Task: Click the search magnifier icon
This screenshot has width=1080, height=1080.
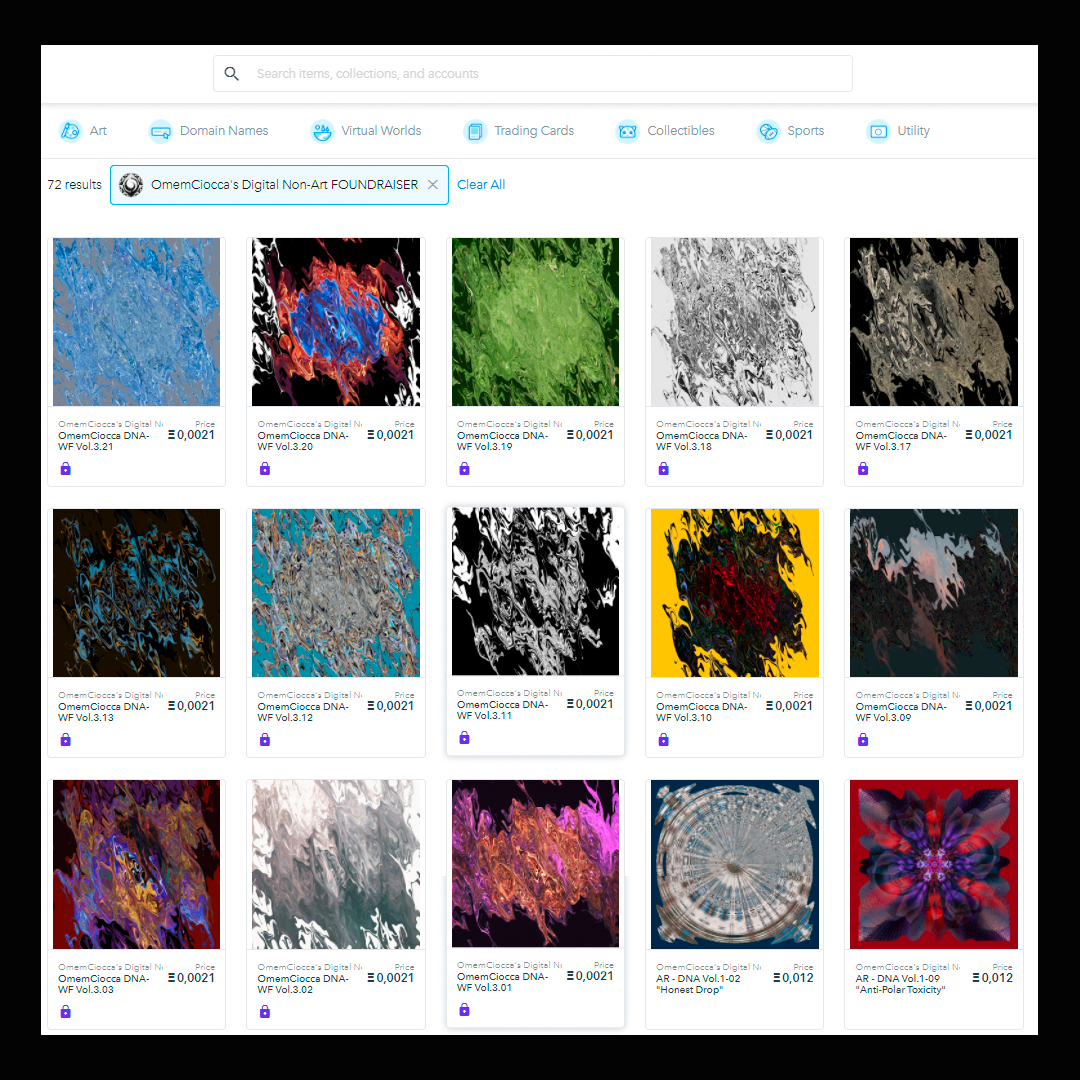Action: pos(232,74)
